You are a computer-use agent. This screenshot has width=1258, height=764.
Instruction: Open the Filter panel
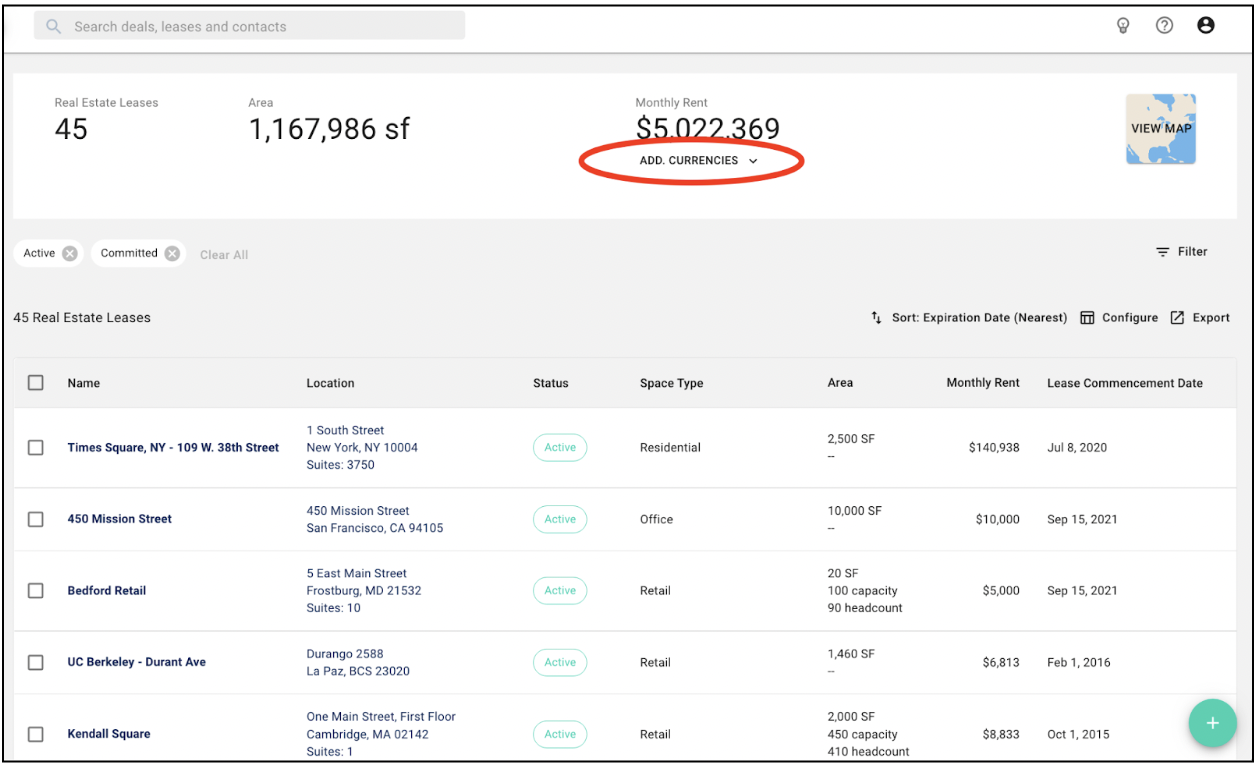[x=1182, y=252]
